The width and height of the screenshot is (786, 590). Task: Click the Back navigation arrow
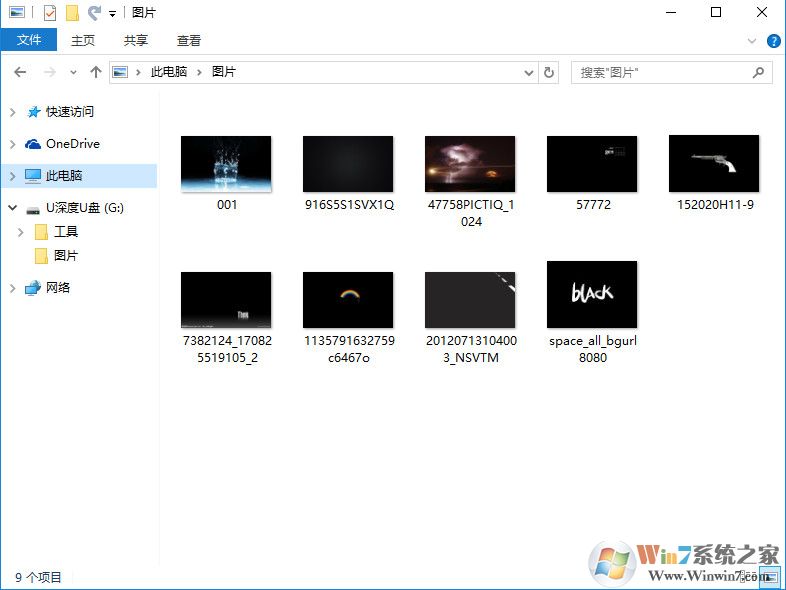pyautogui.click(x=20, y=72)
